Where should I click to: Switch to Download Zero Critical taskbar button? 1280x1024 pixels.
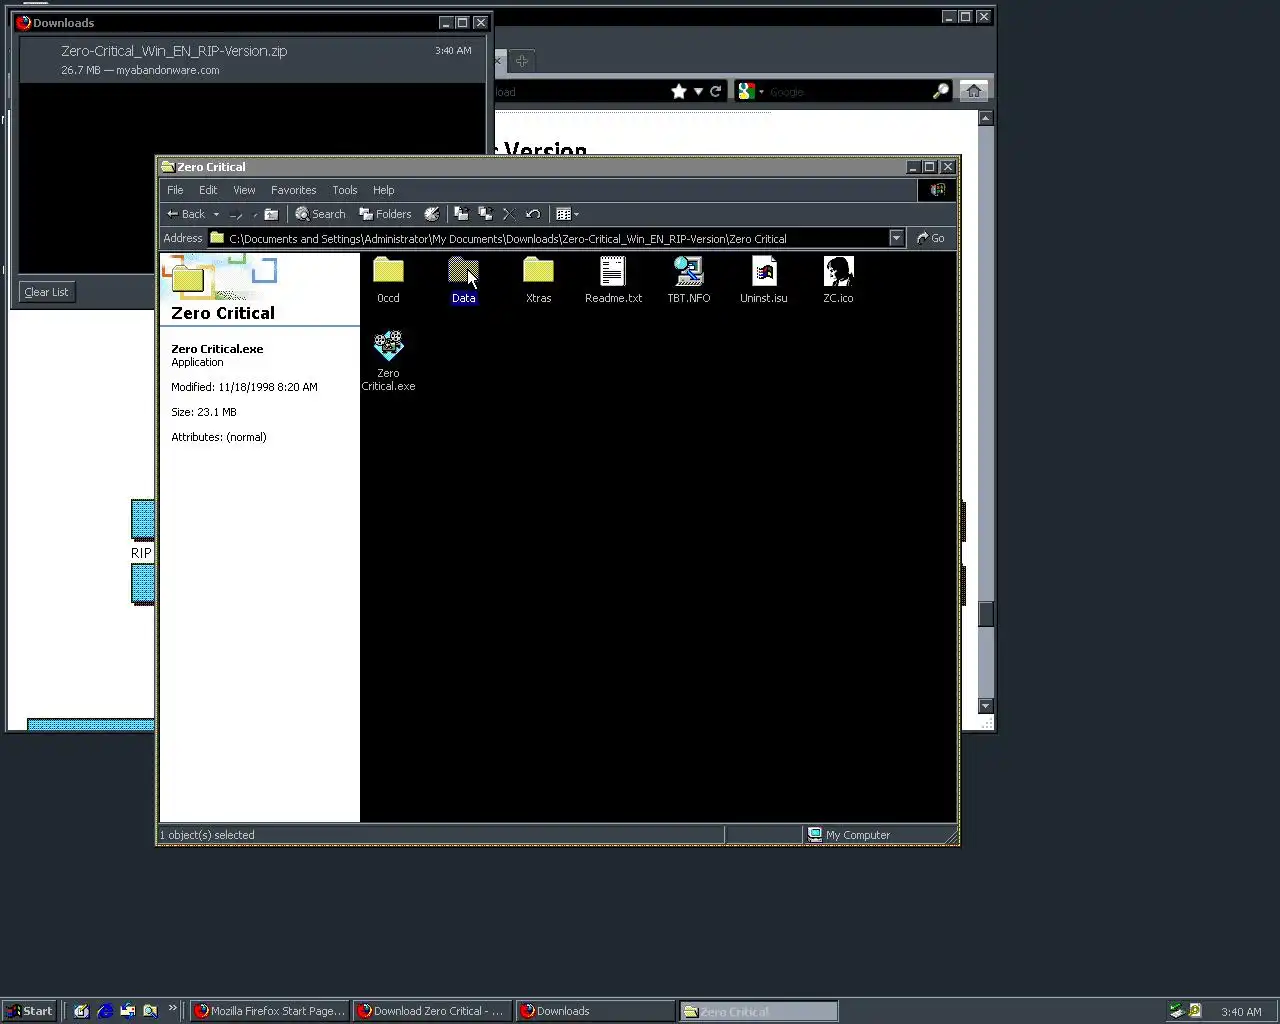point(433,1011)
